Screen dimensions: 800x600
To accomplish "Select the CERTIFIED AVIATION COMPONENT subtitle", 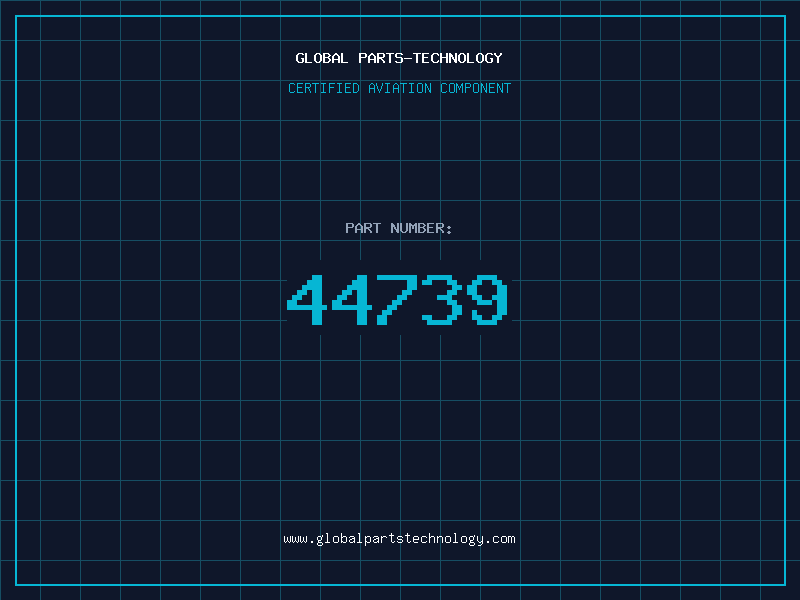I will click(x=399, y=88).
